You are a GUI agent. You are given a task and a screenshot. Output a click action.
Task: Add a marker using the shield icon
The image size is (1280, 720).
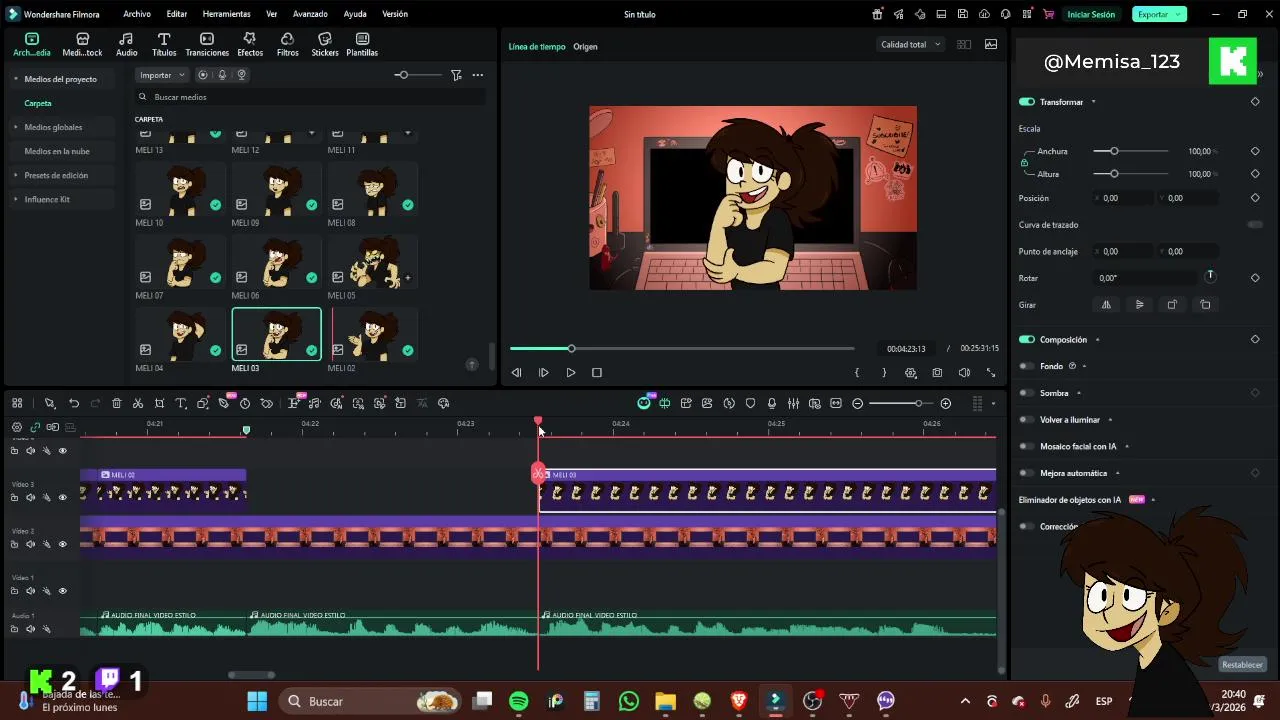pyautogui.click(x=750, y=403)
